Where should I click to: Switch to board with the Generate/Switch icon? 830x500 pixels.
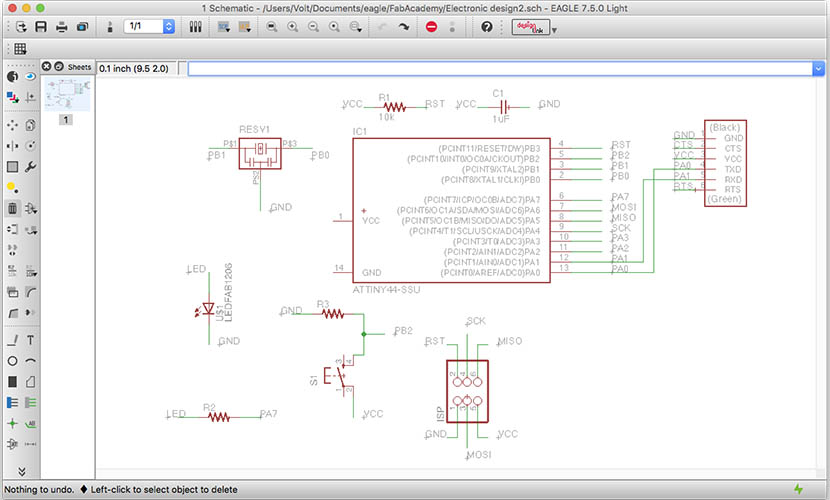point(110,26)
